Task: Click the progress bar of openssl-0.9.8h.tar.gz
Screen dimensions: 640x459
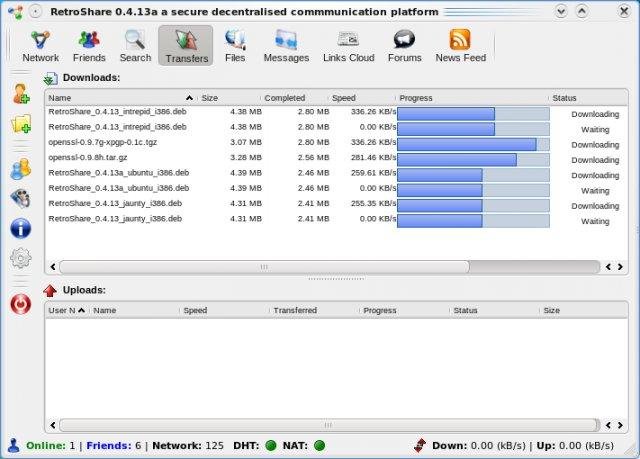Action: [473, 160]
